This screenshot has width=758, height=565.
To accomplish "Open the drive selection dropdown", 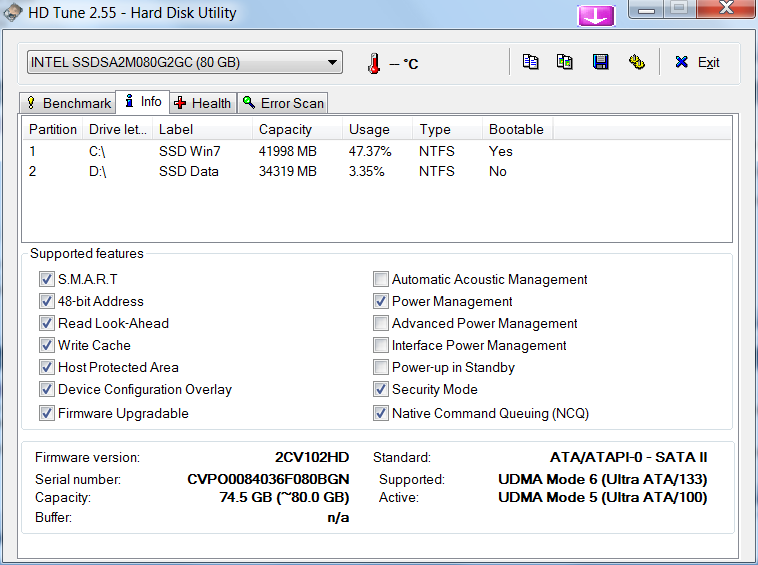I will (185, 62).
